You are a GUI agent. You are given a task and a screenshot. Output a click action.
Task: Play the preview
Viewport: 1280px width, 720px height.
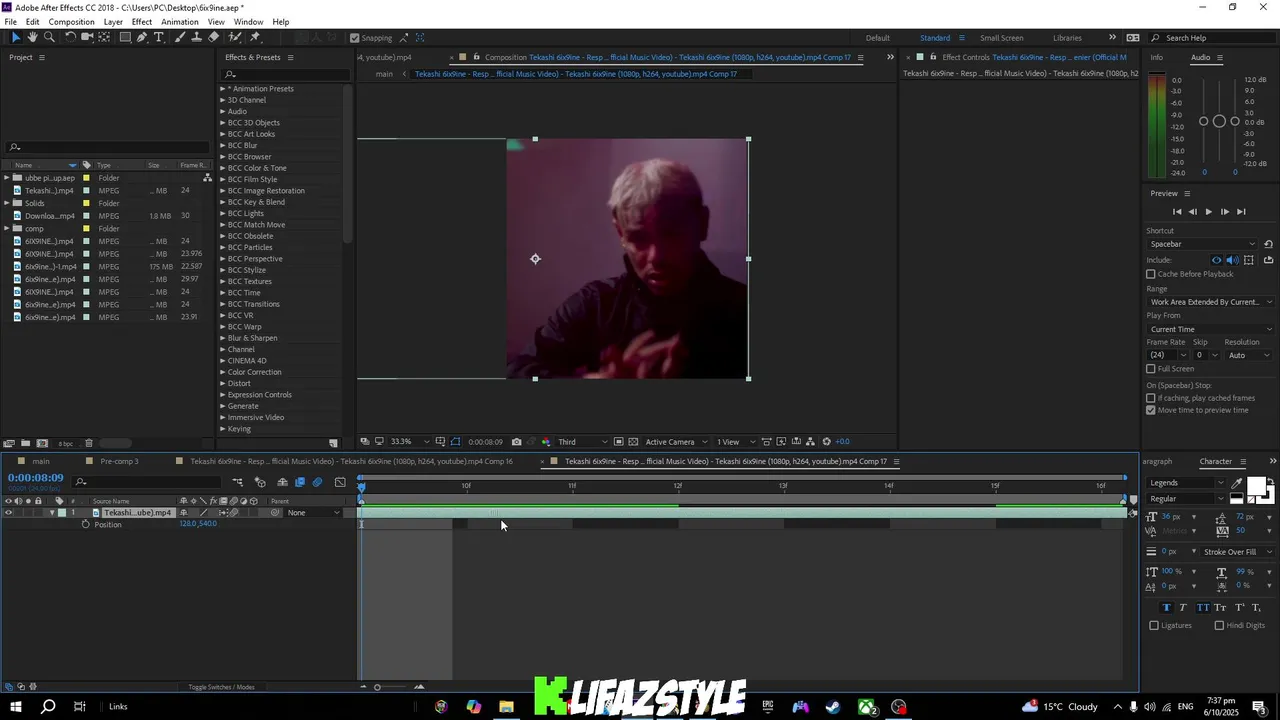coord(1208,212)
